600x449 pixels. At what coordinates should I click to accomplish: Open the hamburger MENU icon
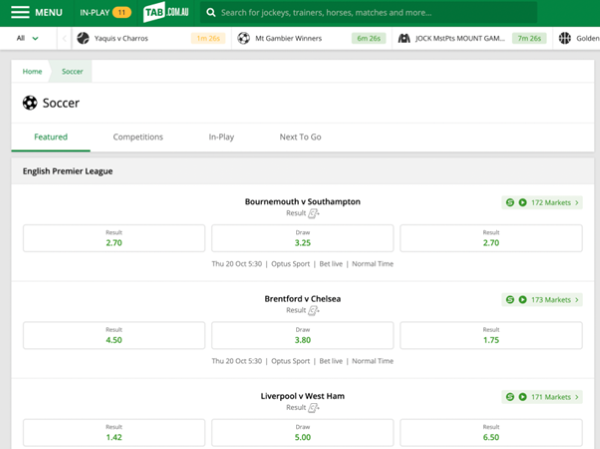click(20, 12)
